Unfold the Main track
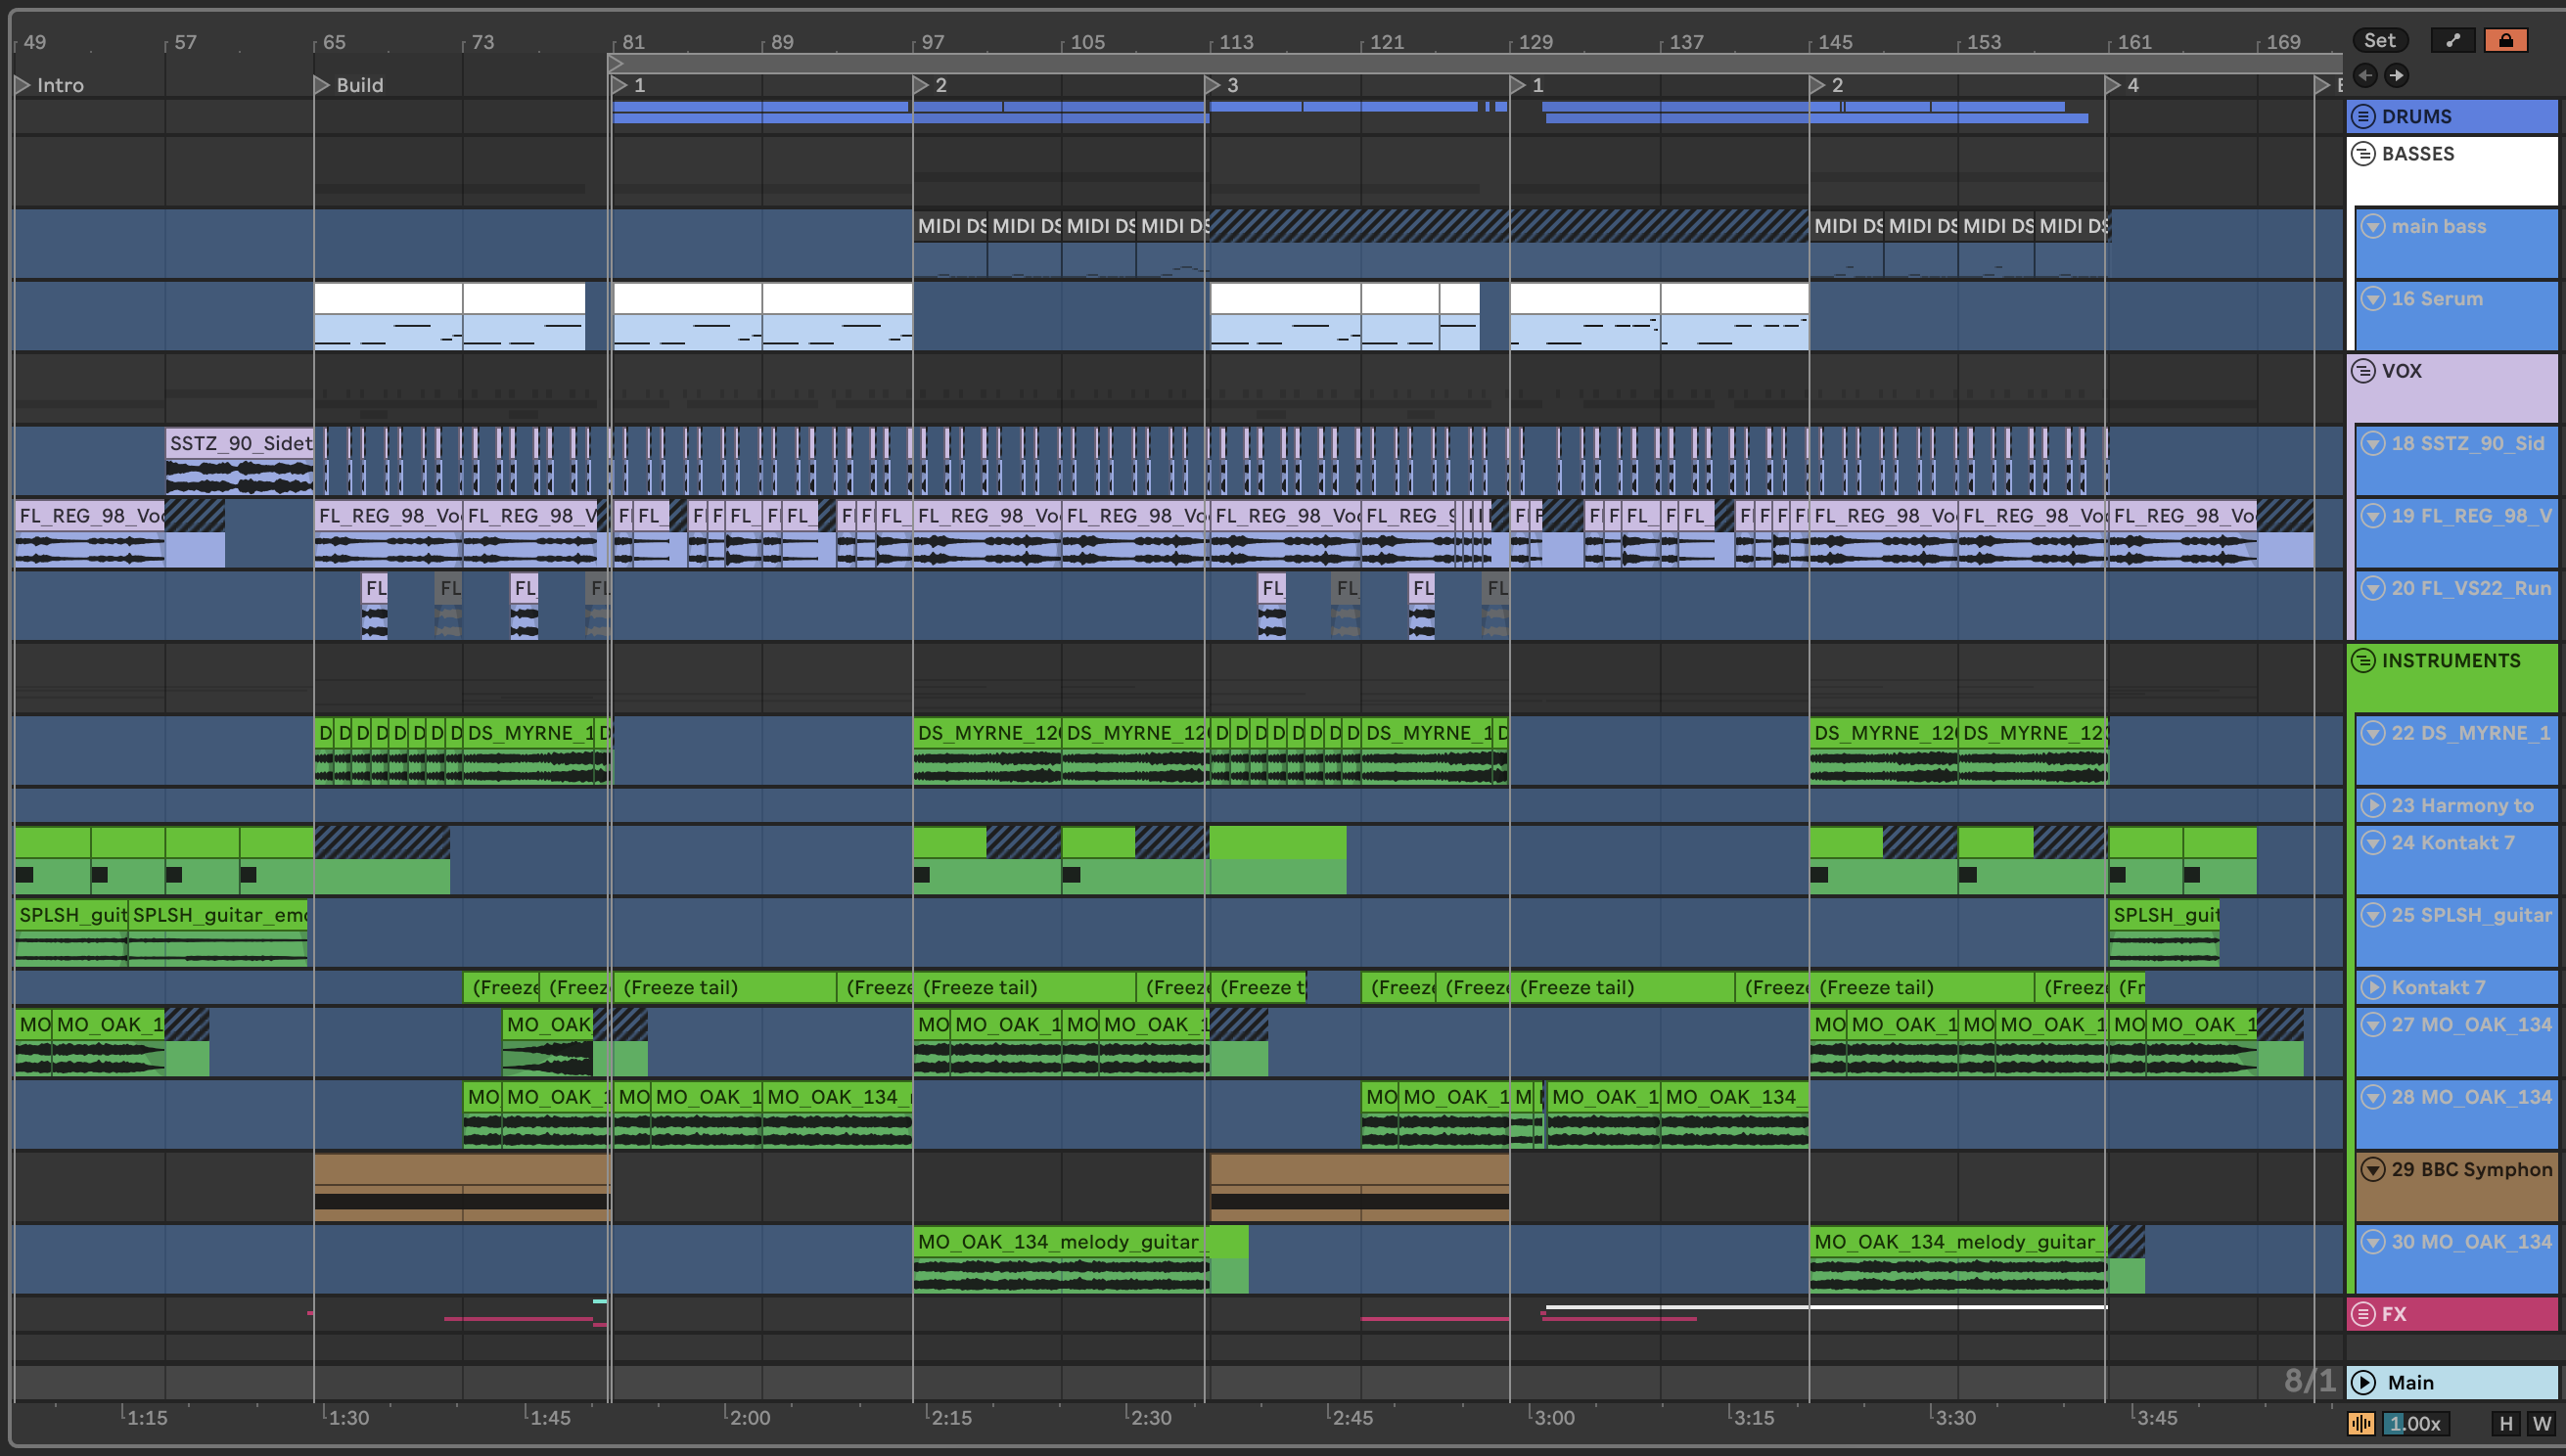 2363,1382
